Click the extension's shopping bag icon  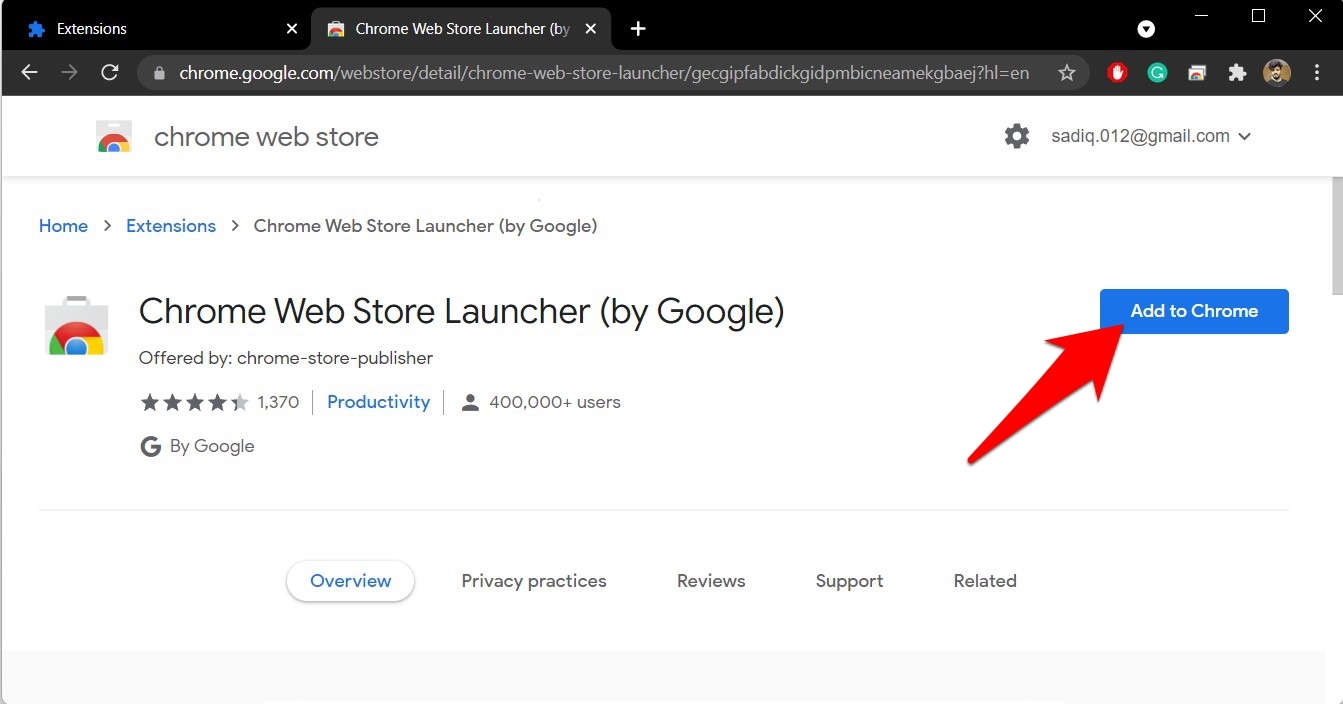pyautogui.click(x=76, y=325)
